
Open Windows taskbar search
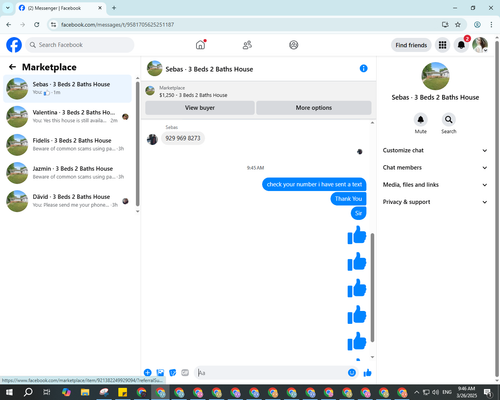click(x=28, y=392)
